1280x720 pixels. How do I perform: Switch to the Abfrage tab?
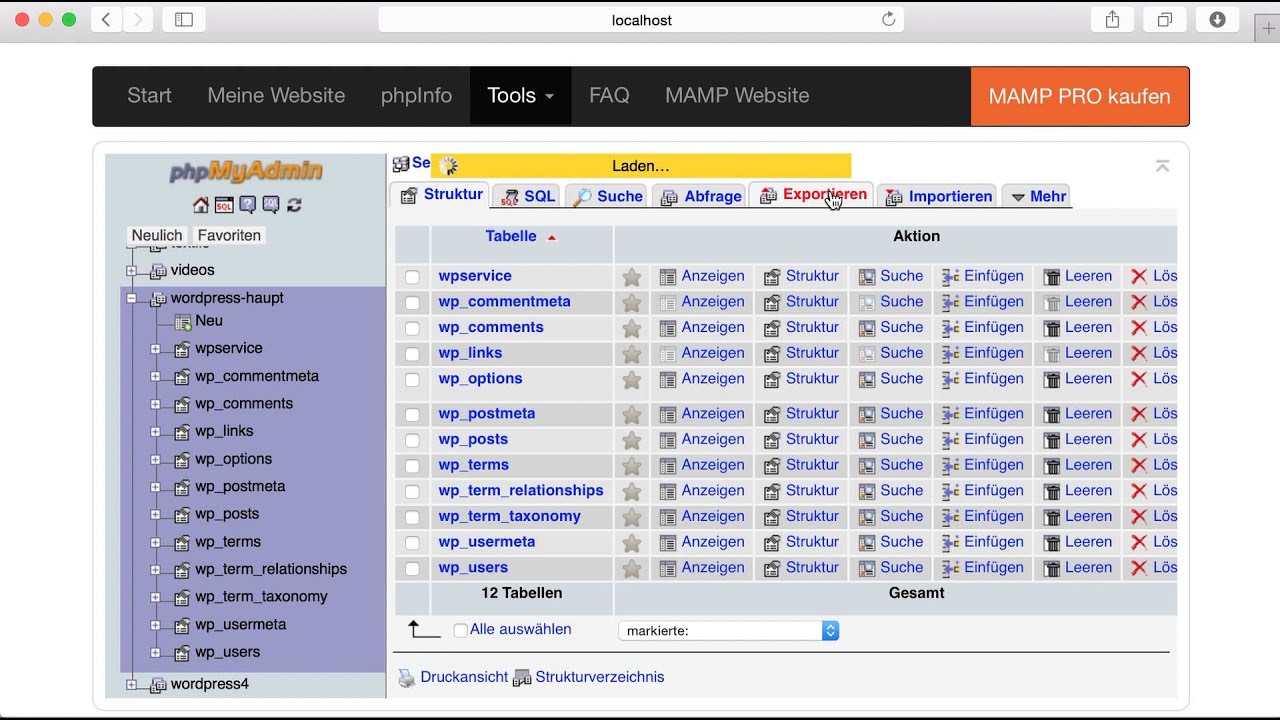tap(701, 196)
